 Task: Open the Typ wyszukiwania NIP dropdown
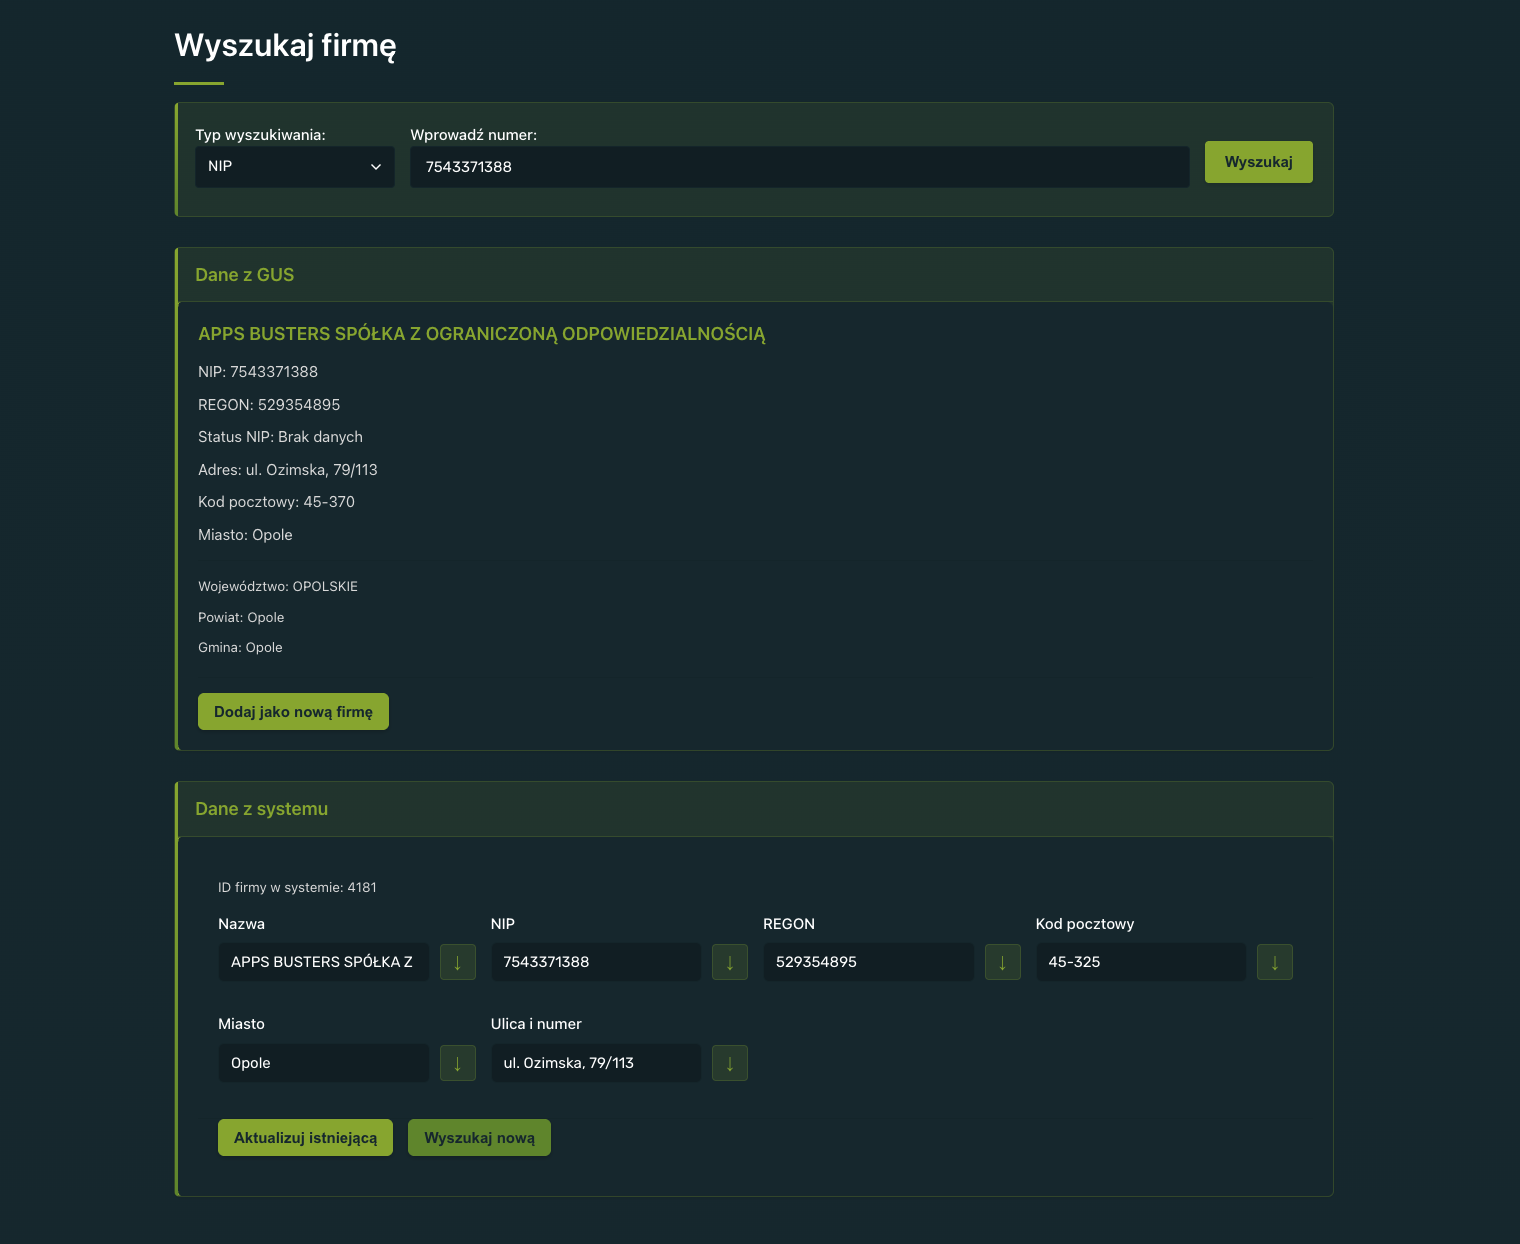(x=294, y=167)
